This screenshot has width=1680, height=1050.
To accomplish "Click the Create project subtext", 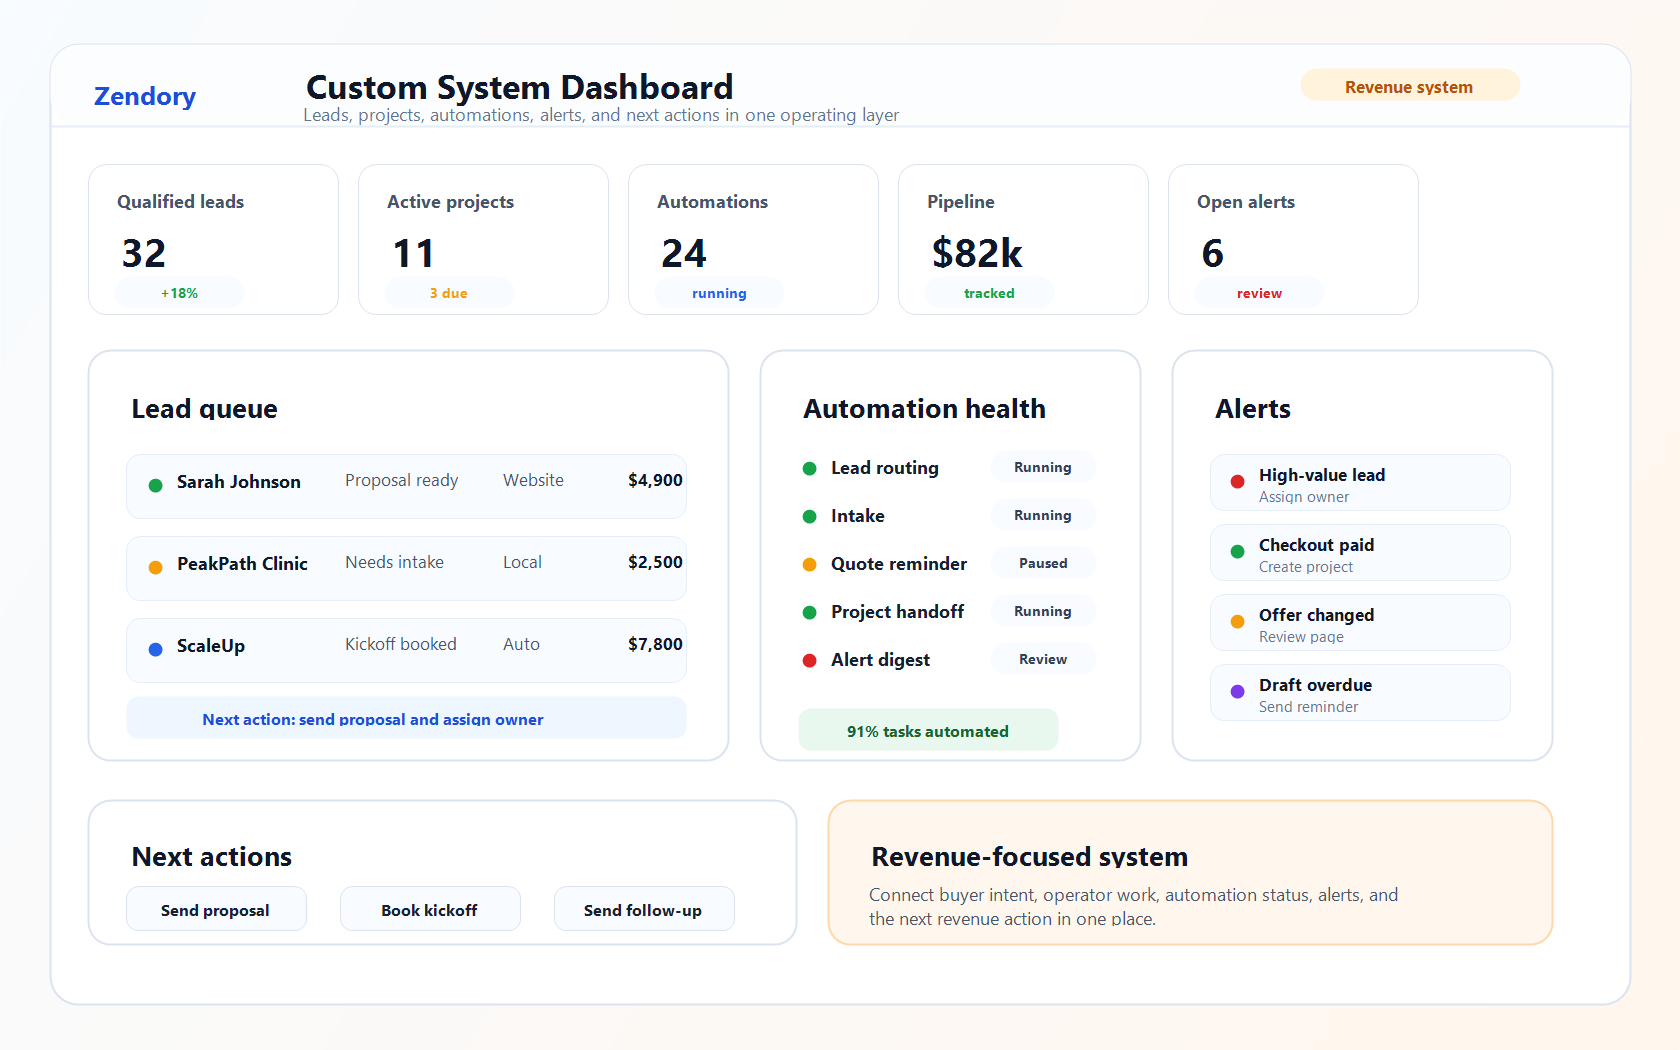I will click(x=1306, y=567).
